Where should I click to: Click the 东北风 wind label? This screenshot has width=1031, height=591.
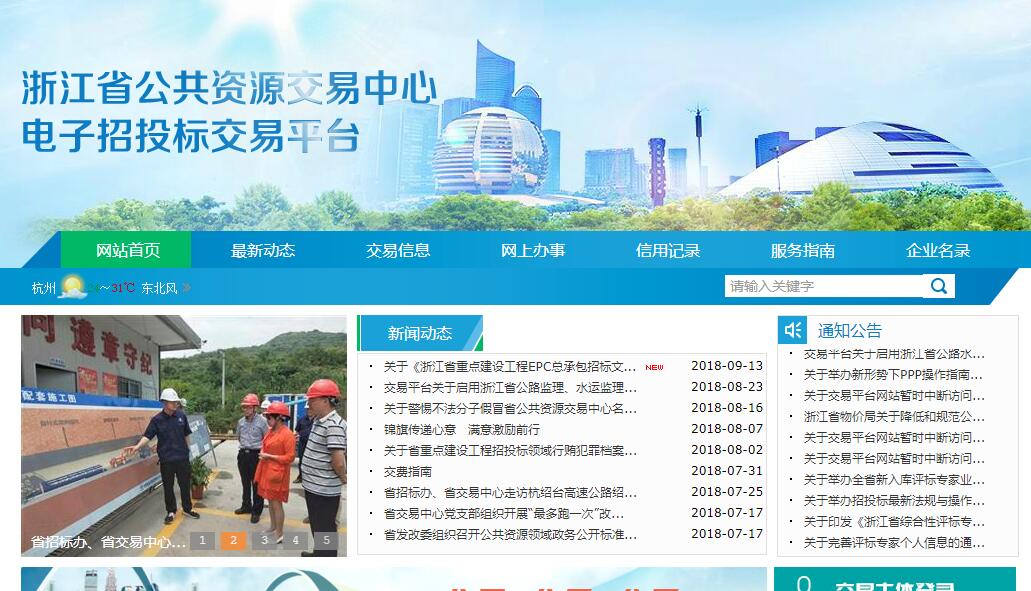[x=159, y=288]
